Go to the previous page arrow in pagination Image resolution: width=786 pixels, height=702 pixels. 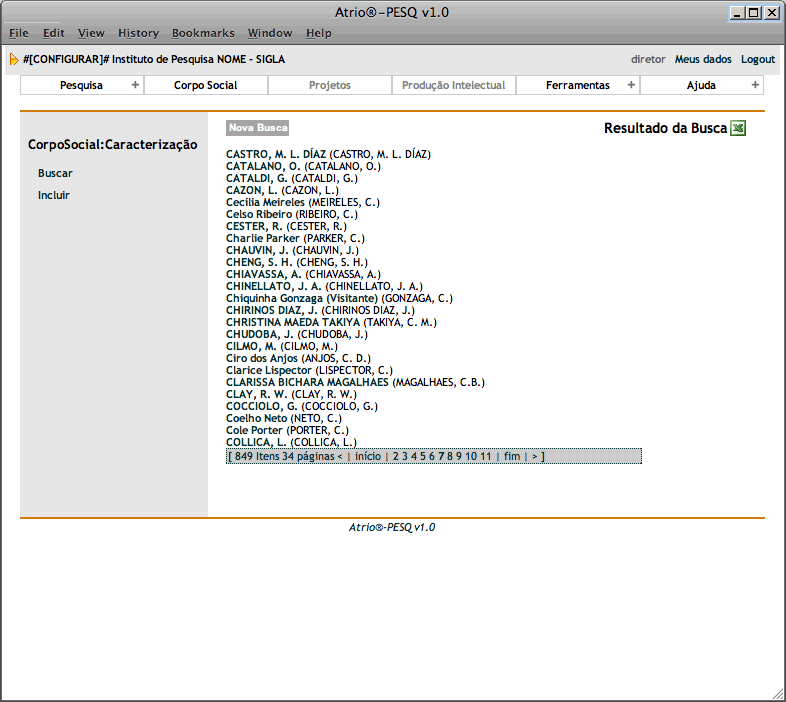click(339, 456)
